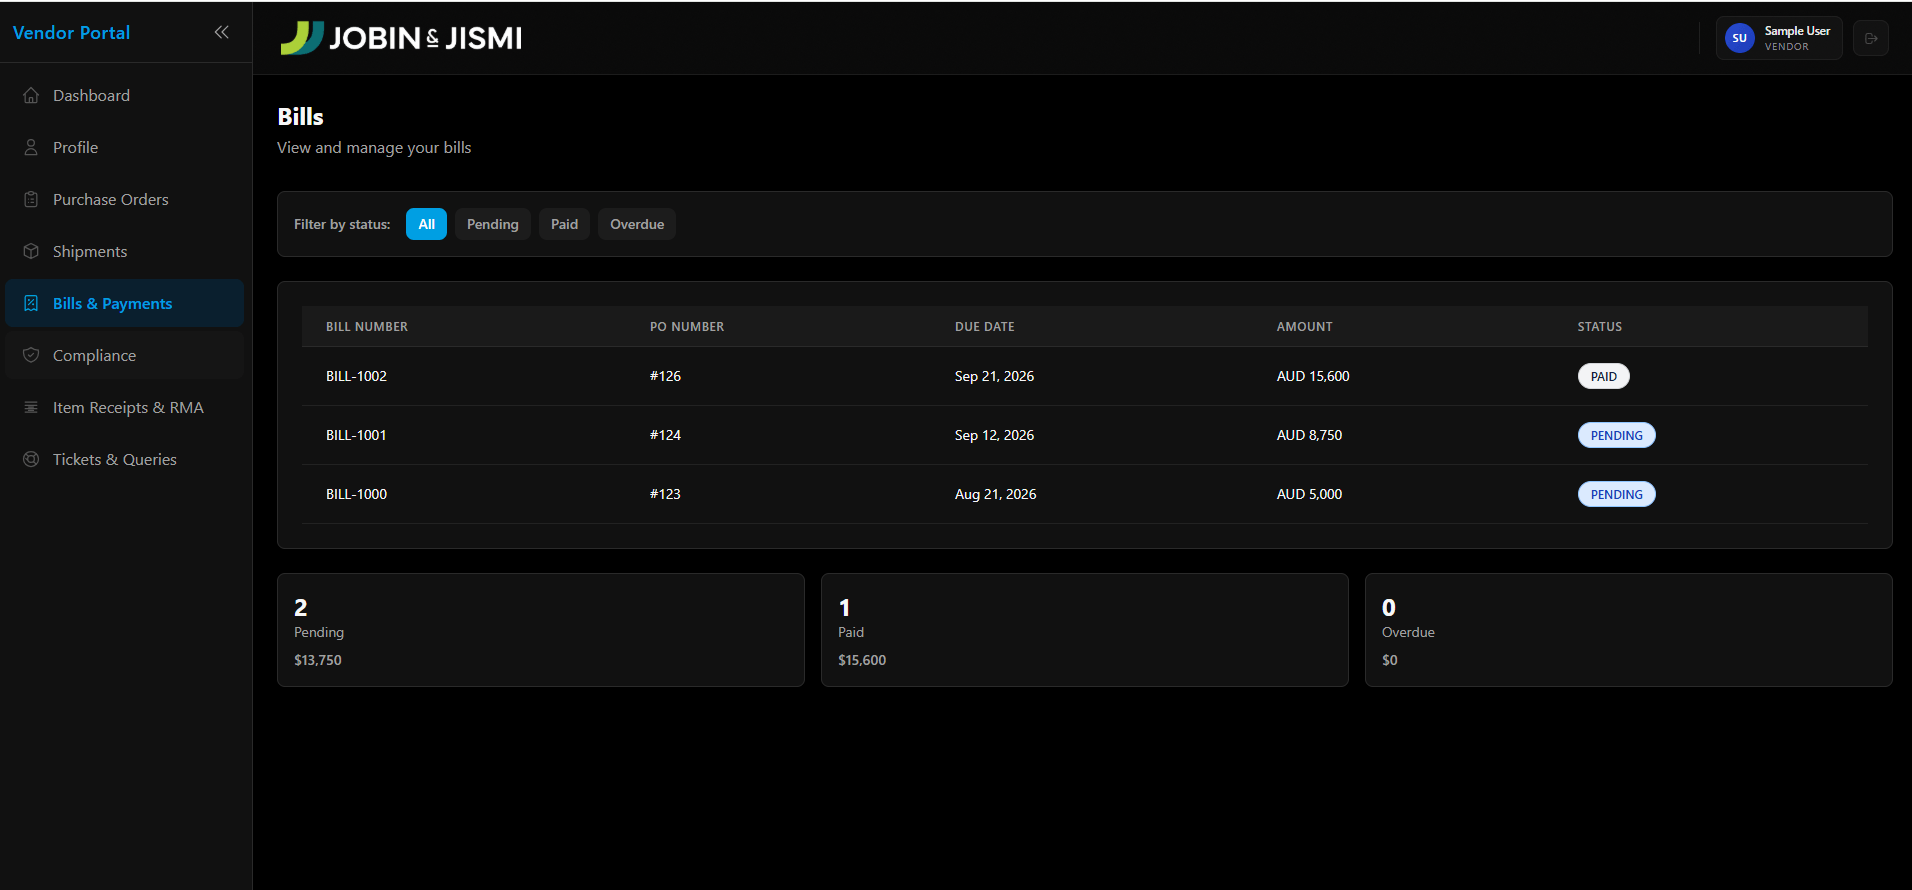
Task: Click bill number BILL-1000
Action: pyautogui.click(x=356, y=494)
